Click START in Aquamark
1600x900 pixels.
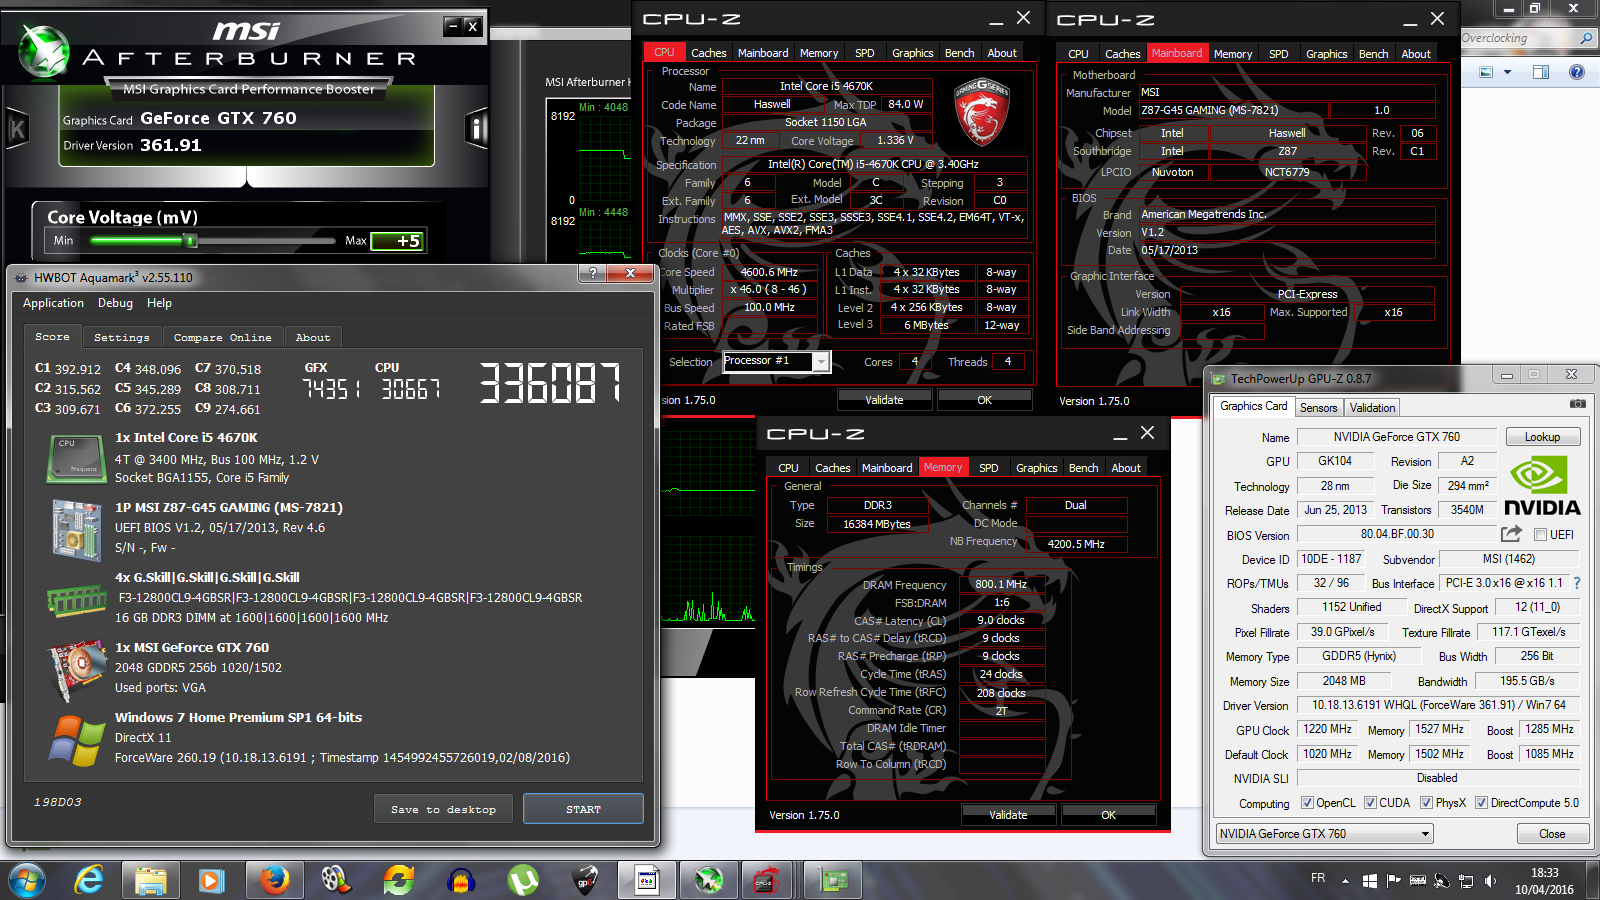[583, 809]
